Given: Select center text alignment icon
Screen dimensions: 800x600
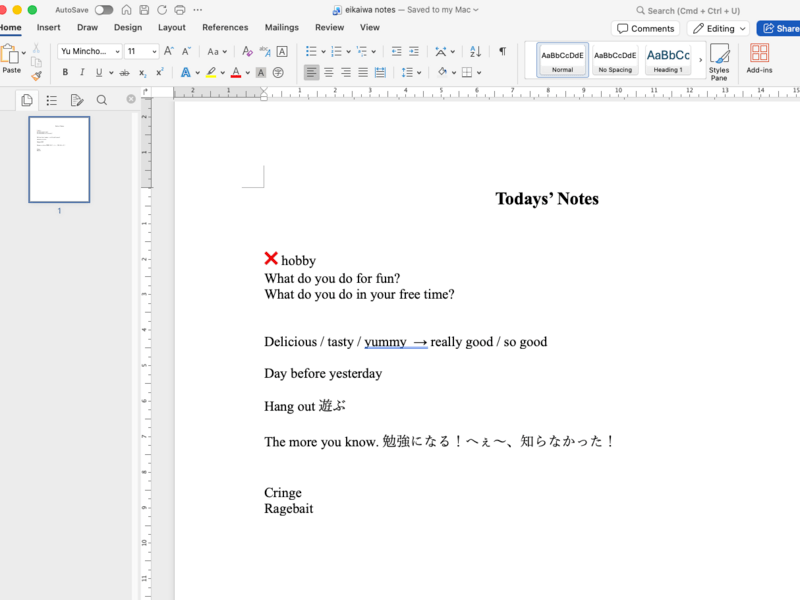Looking at the screenshot, I should point(329,72).
